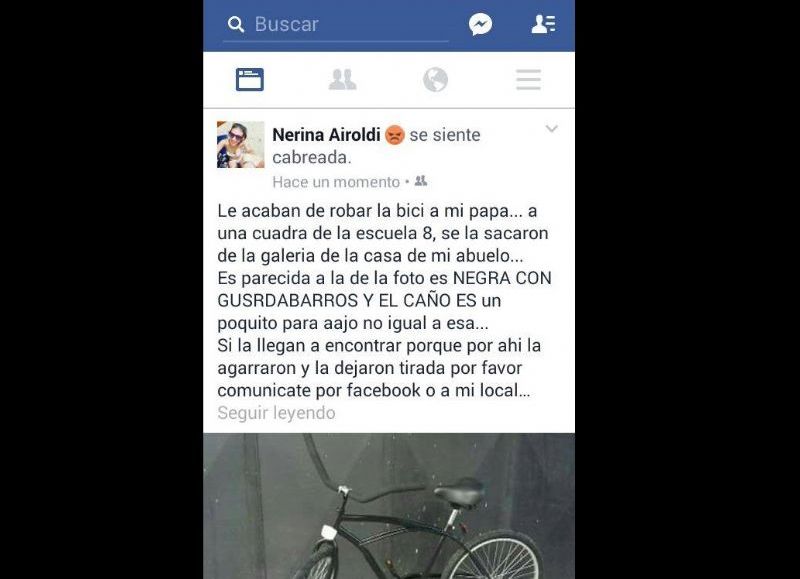Click the post text body
800x579 pixels.
[x=384, y=300]
